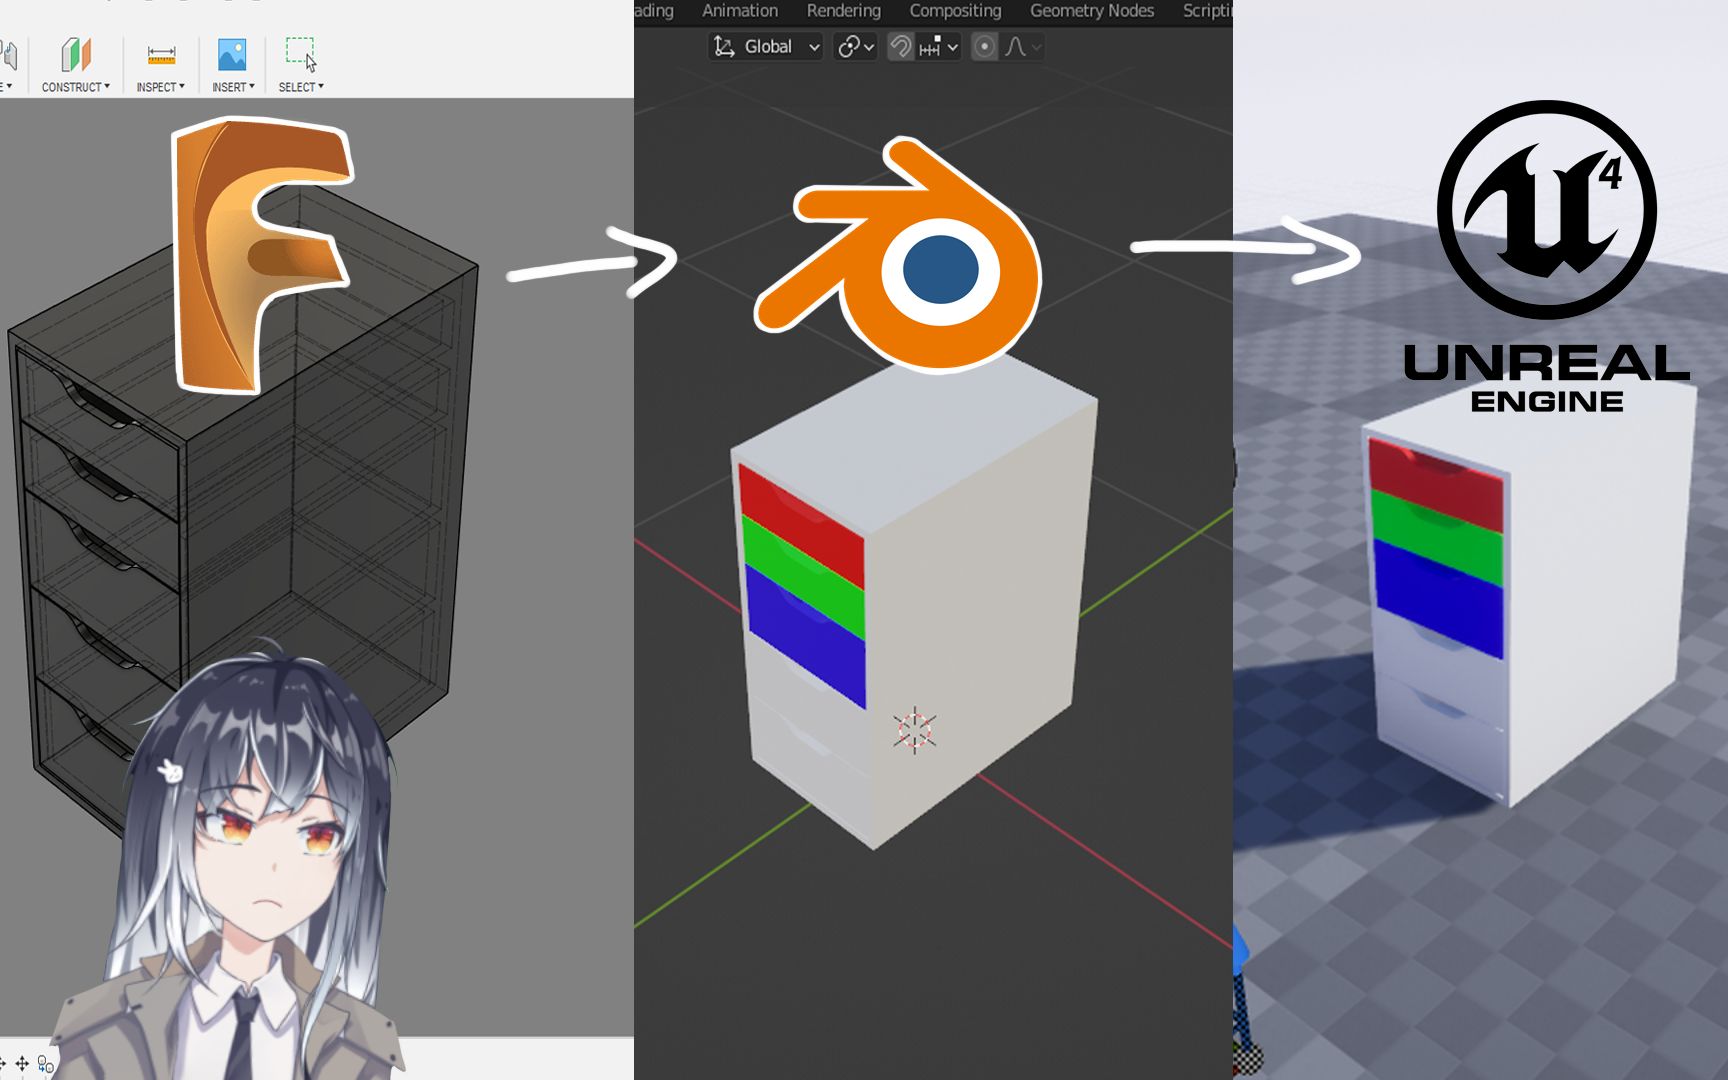Click the Construct plane icon in Fusion toolbar
This screenshot has width=1728, height=1080.
tap(76, 55)
